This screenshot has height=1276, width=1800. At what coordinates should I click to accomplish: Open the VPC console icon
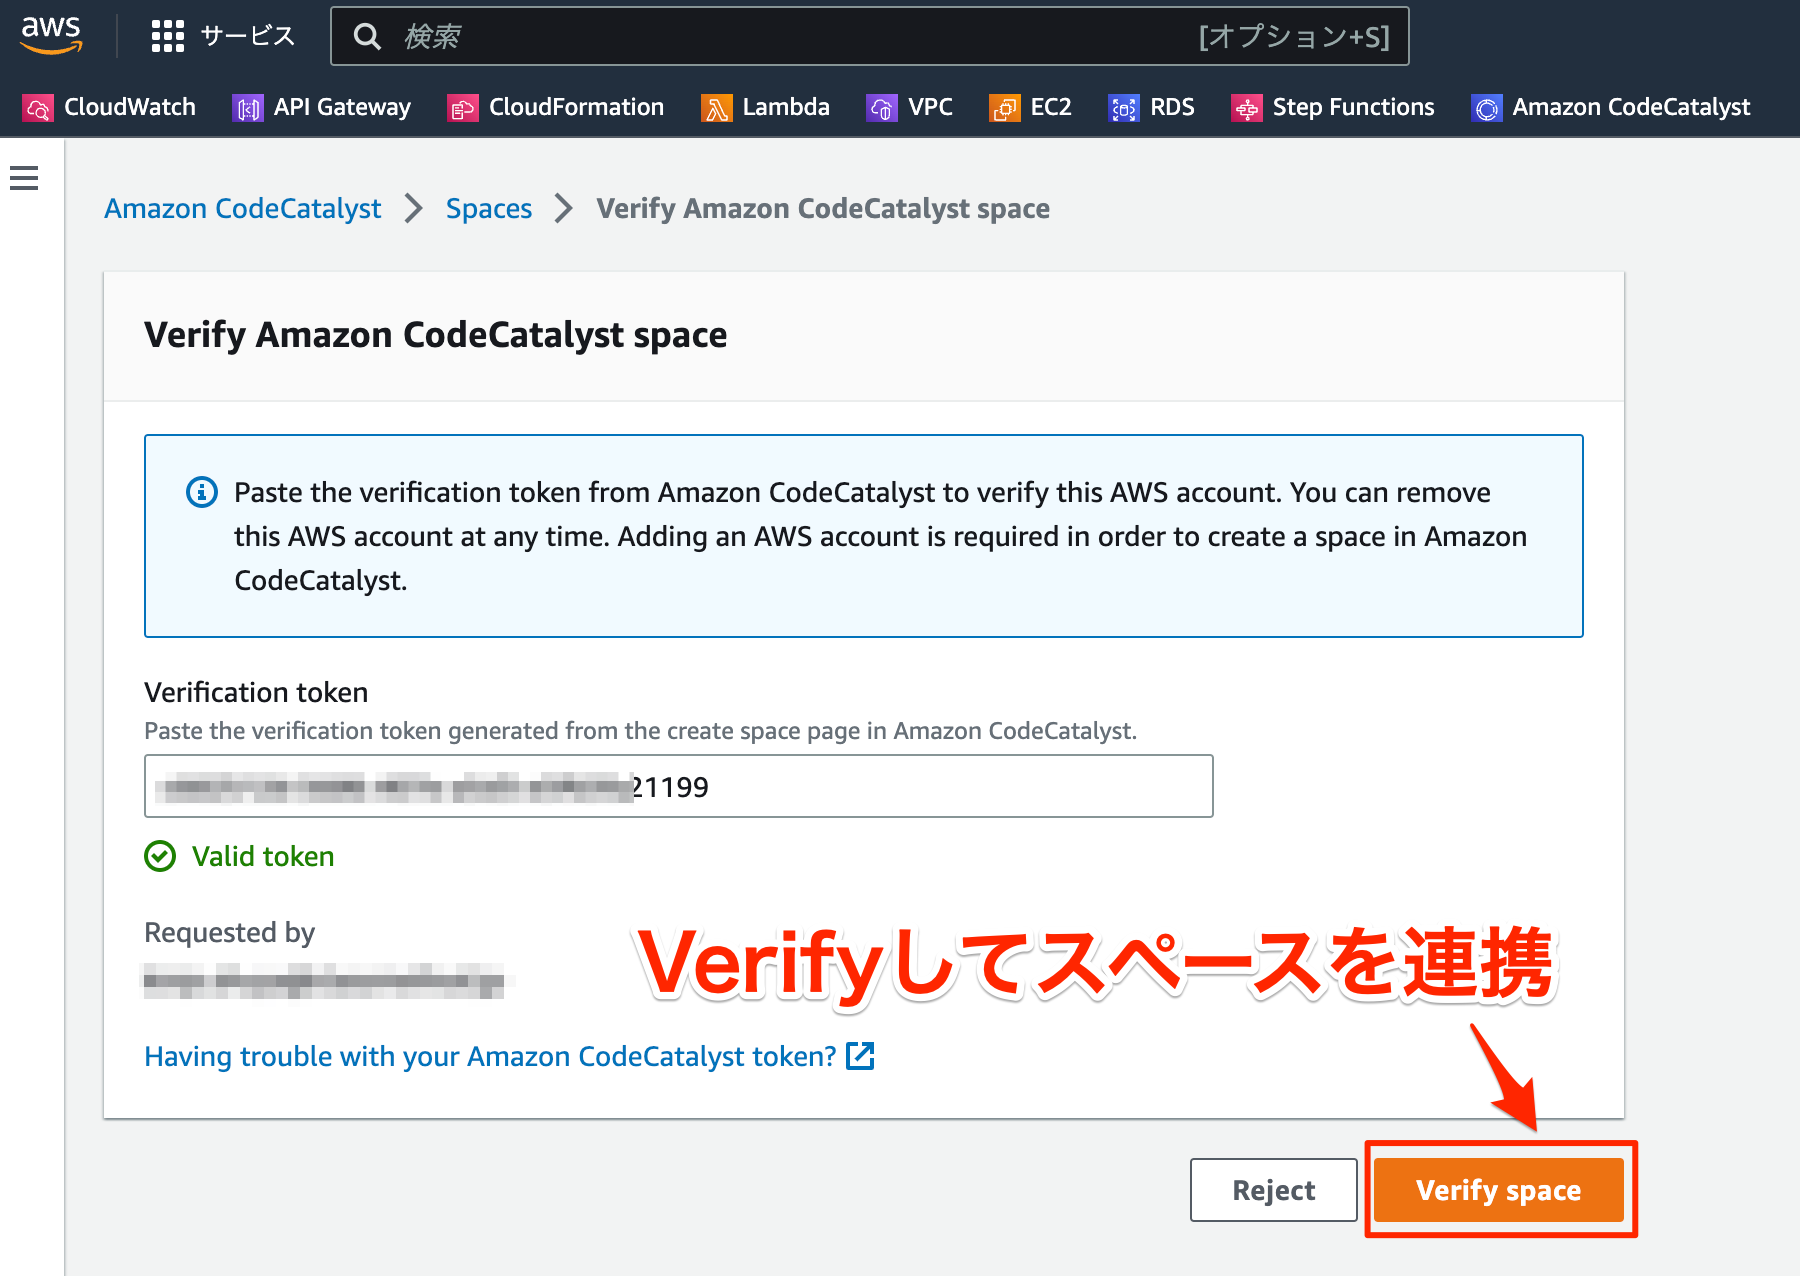tap(881, 107)
